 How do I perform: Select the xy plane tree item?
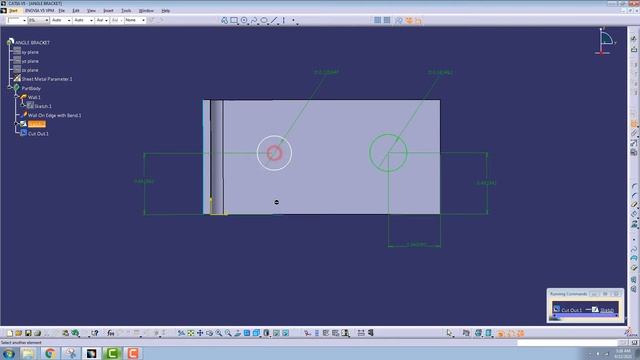[30, 52]
